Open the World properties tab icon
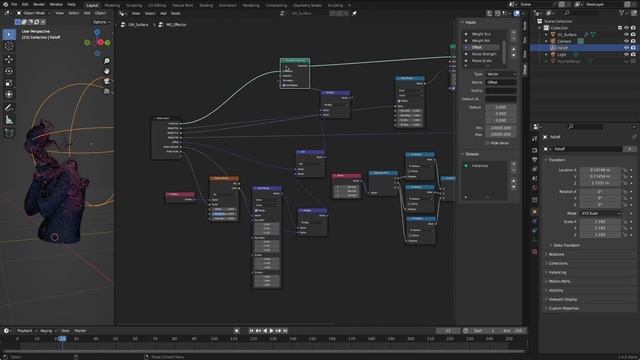Viewport: 640px width, 360px height. tap(535, 189)
